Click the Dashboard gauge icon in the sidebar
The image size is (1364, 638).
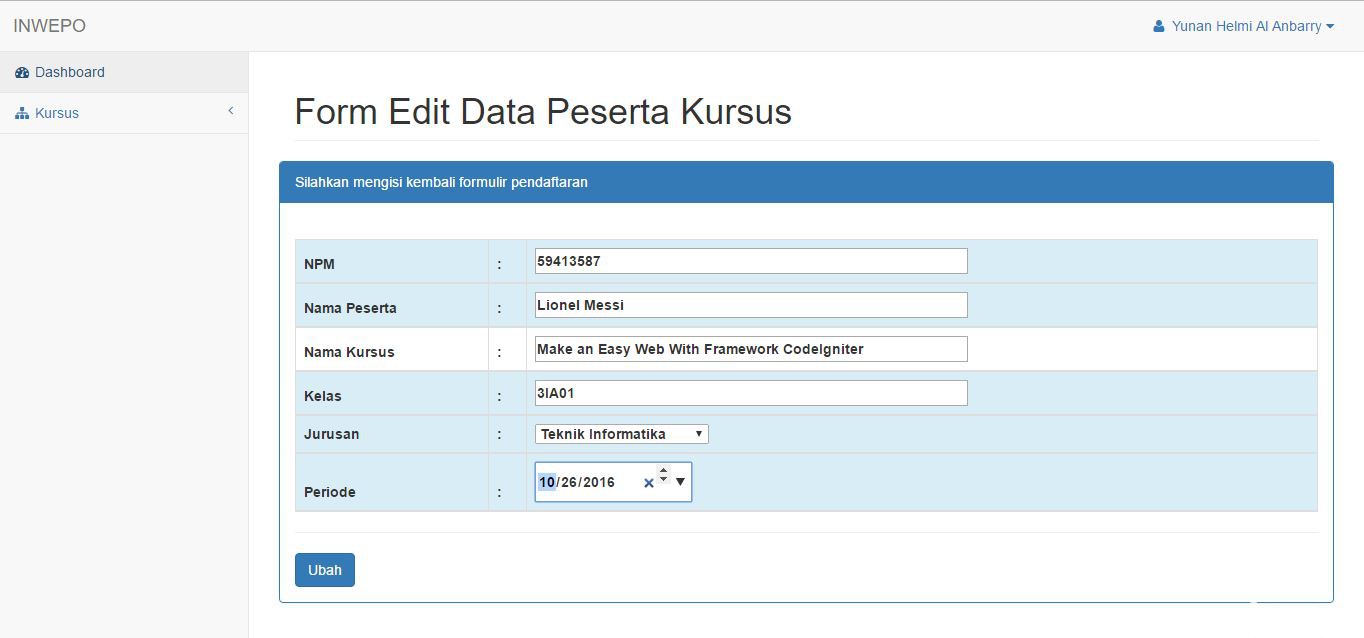click(x=22, y=71)
